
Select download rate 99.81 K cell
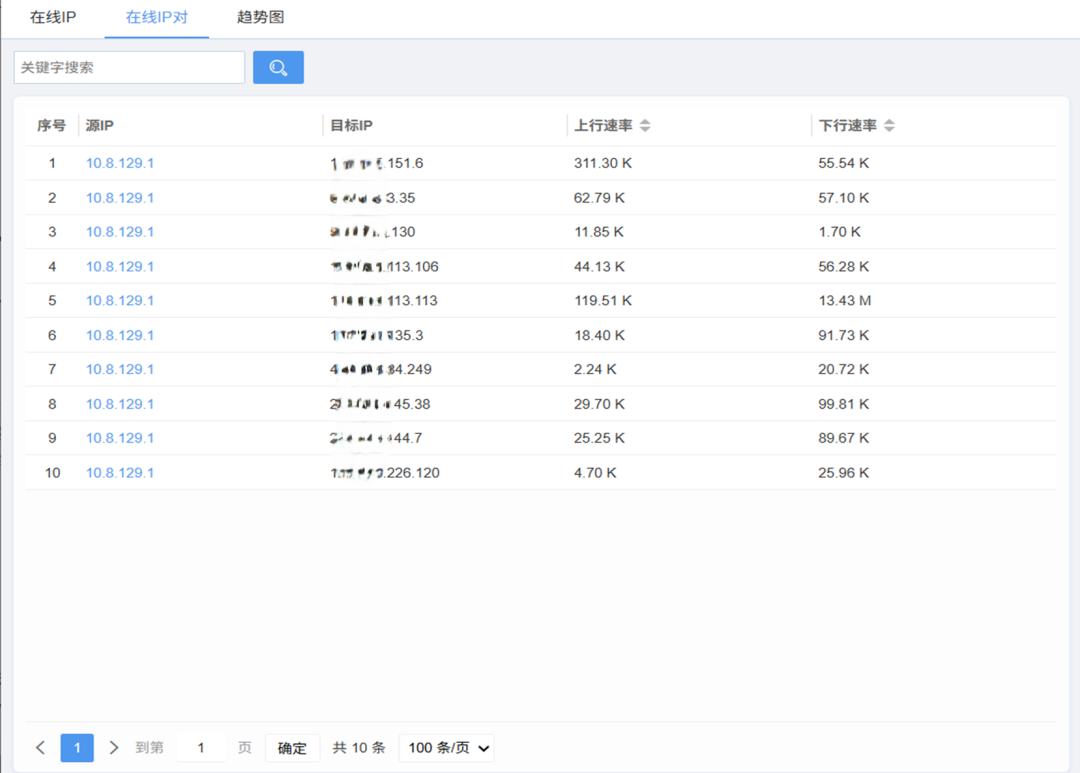[844, 404]
